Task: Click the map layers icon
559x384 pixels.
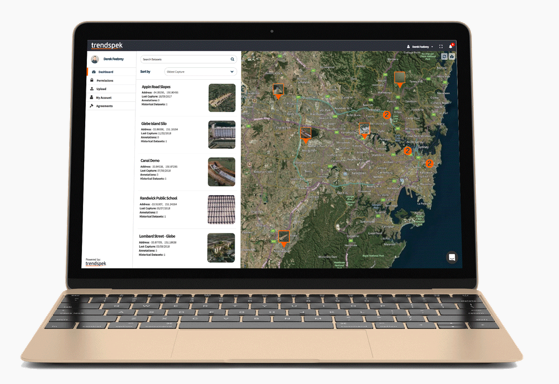Action: click(452, 56)
